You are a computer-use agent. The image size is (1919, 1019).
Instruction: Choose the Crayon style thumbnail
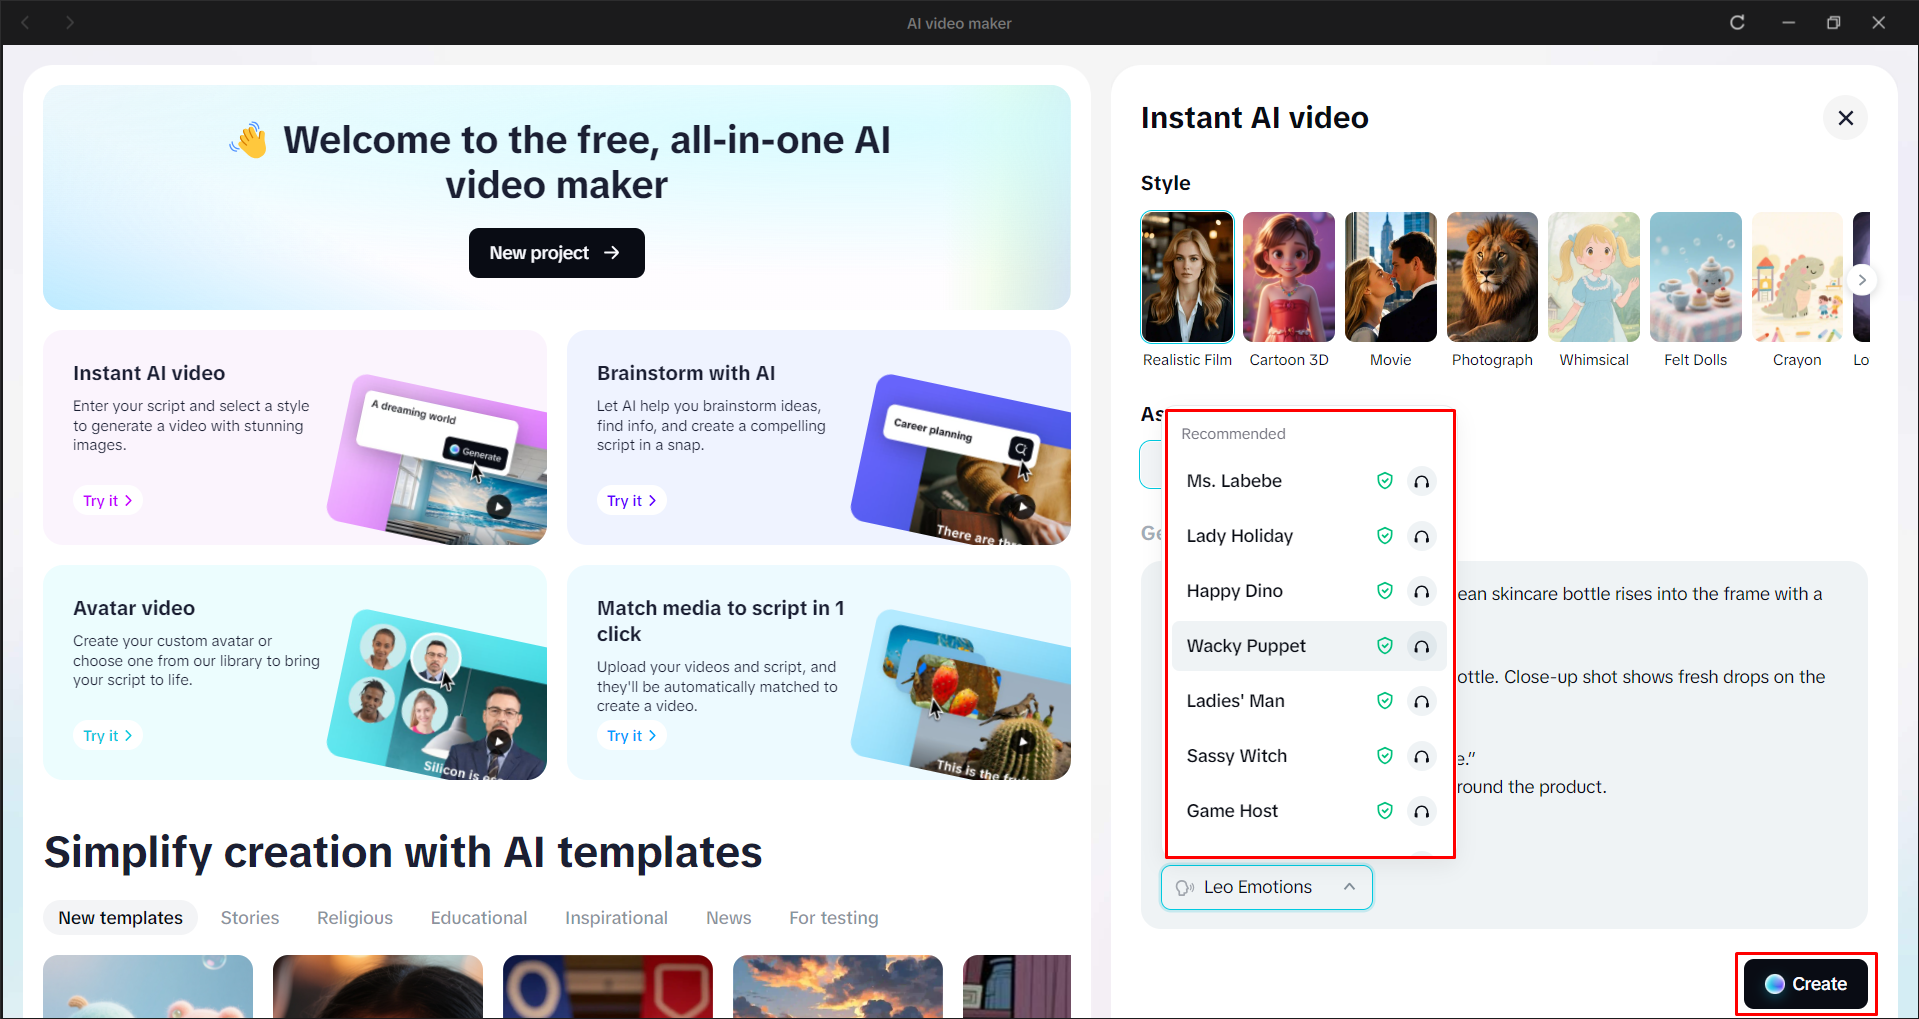click(x=1797, y=277)
